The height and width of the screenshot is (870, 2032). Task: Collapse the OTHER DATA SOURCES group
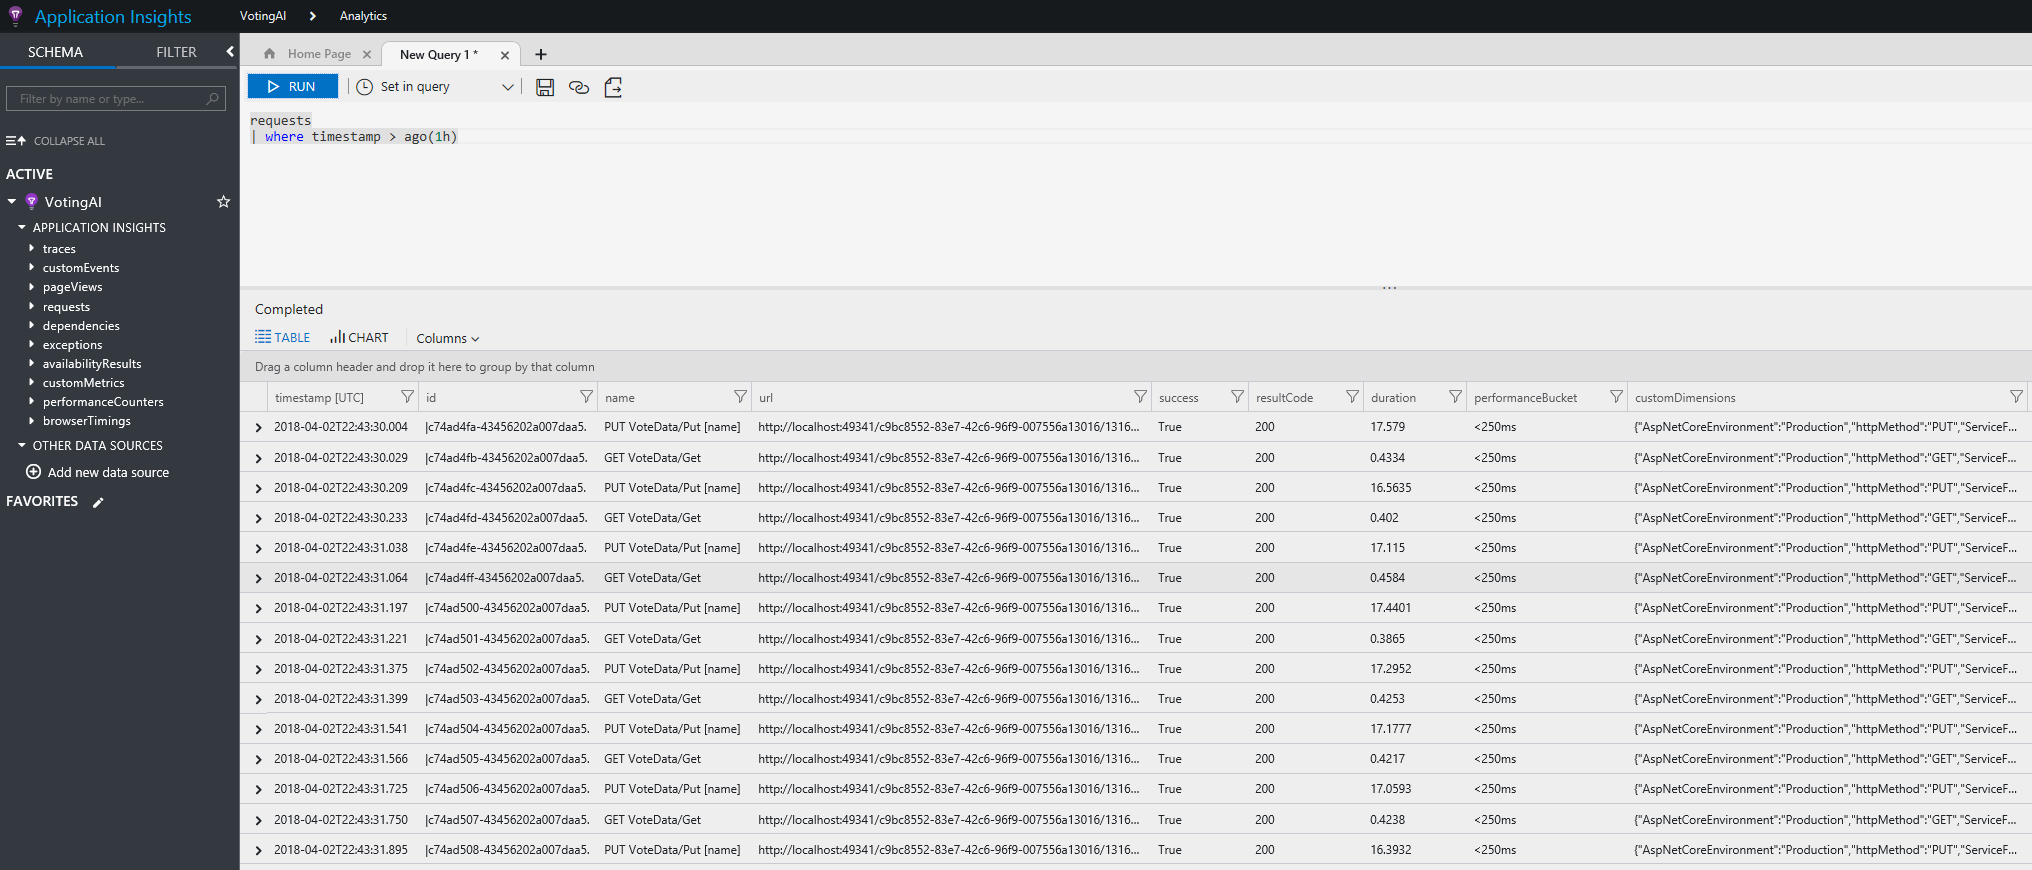click(x=22, y=445)
